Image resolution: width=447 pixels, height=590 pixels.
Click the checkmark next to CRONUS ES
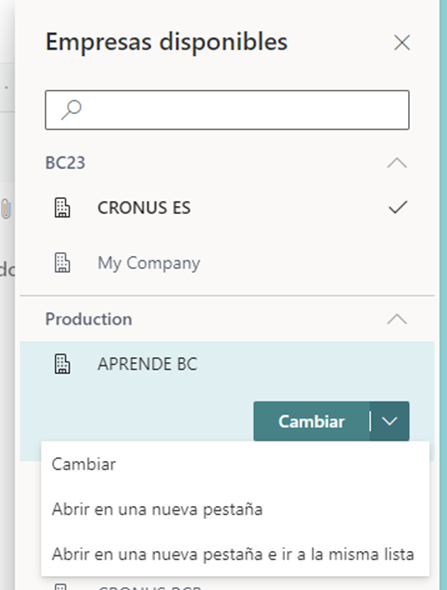[x=398, y=207]
